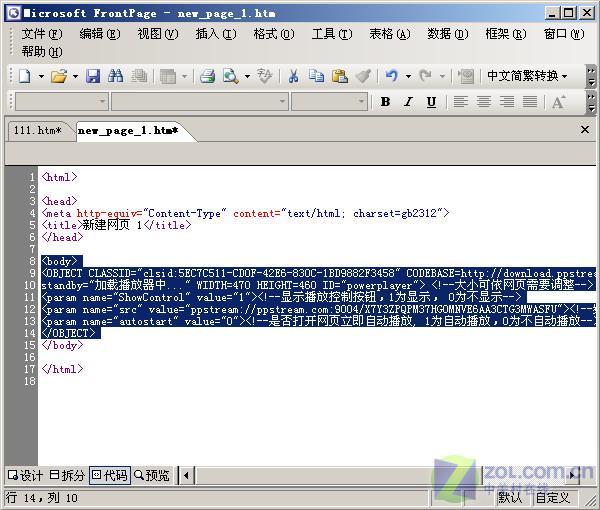Toggle Bold formatting

point(385,101)
